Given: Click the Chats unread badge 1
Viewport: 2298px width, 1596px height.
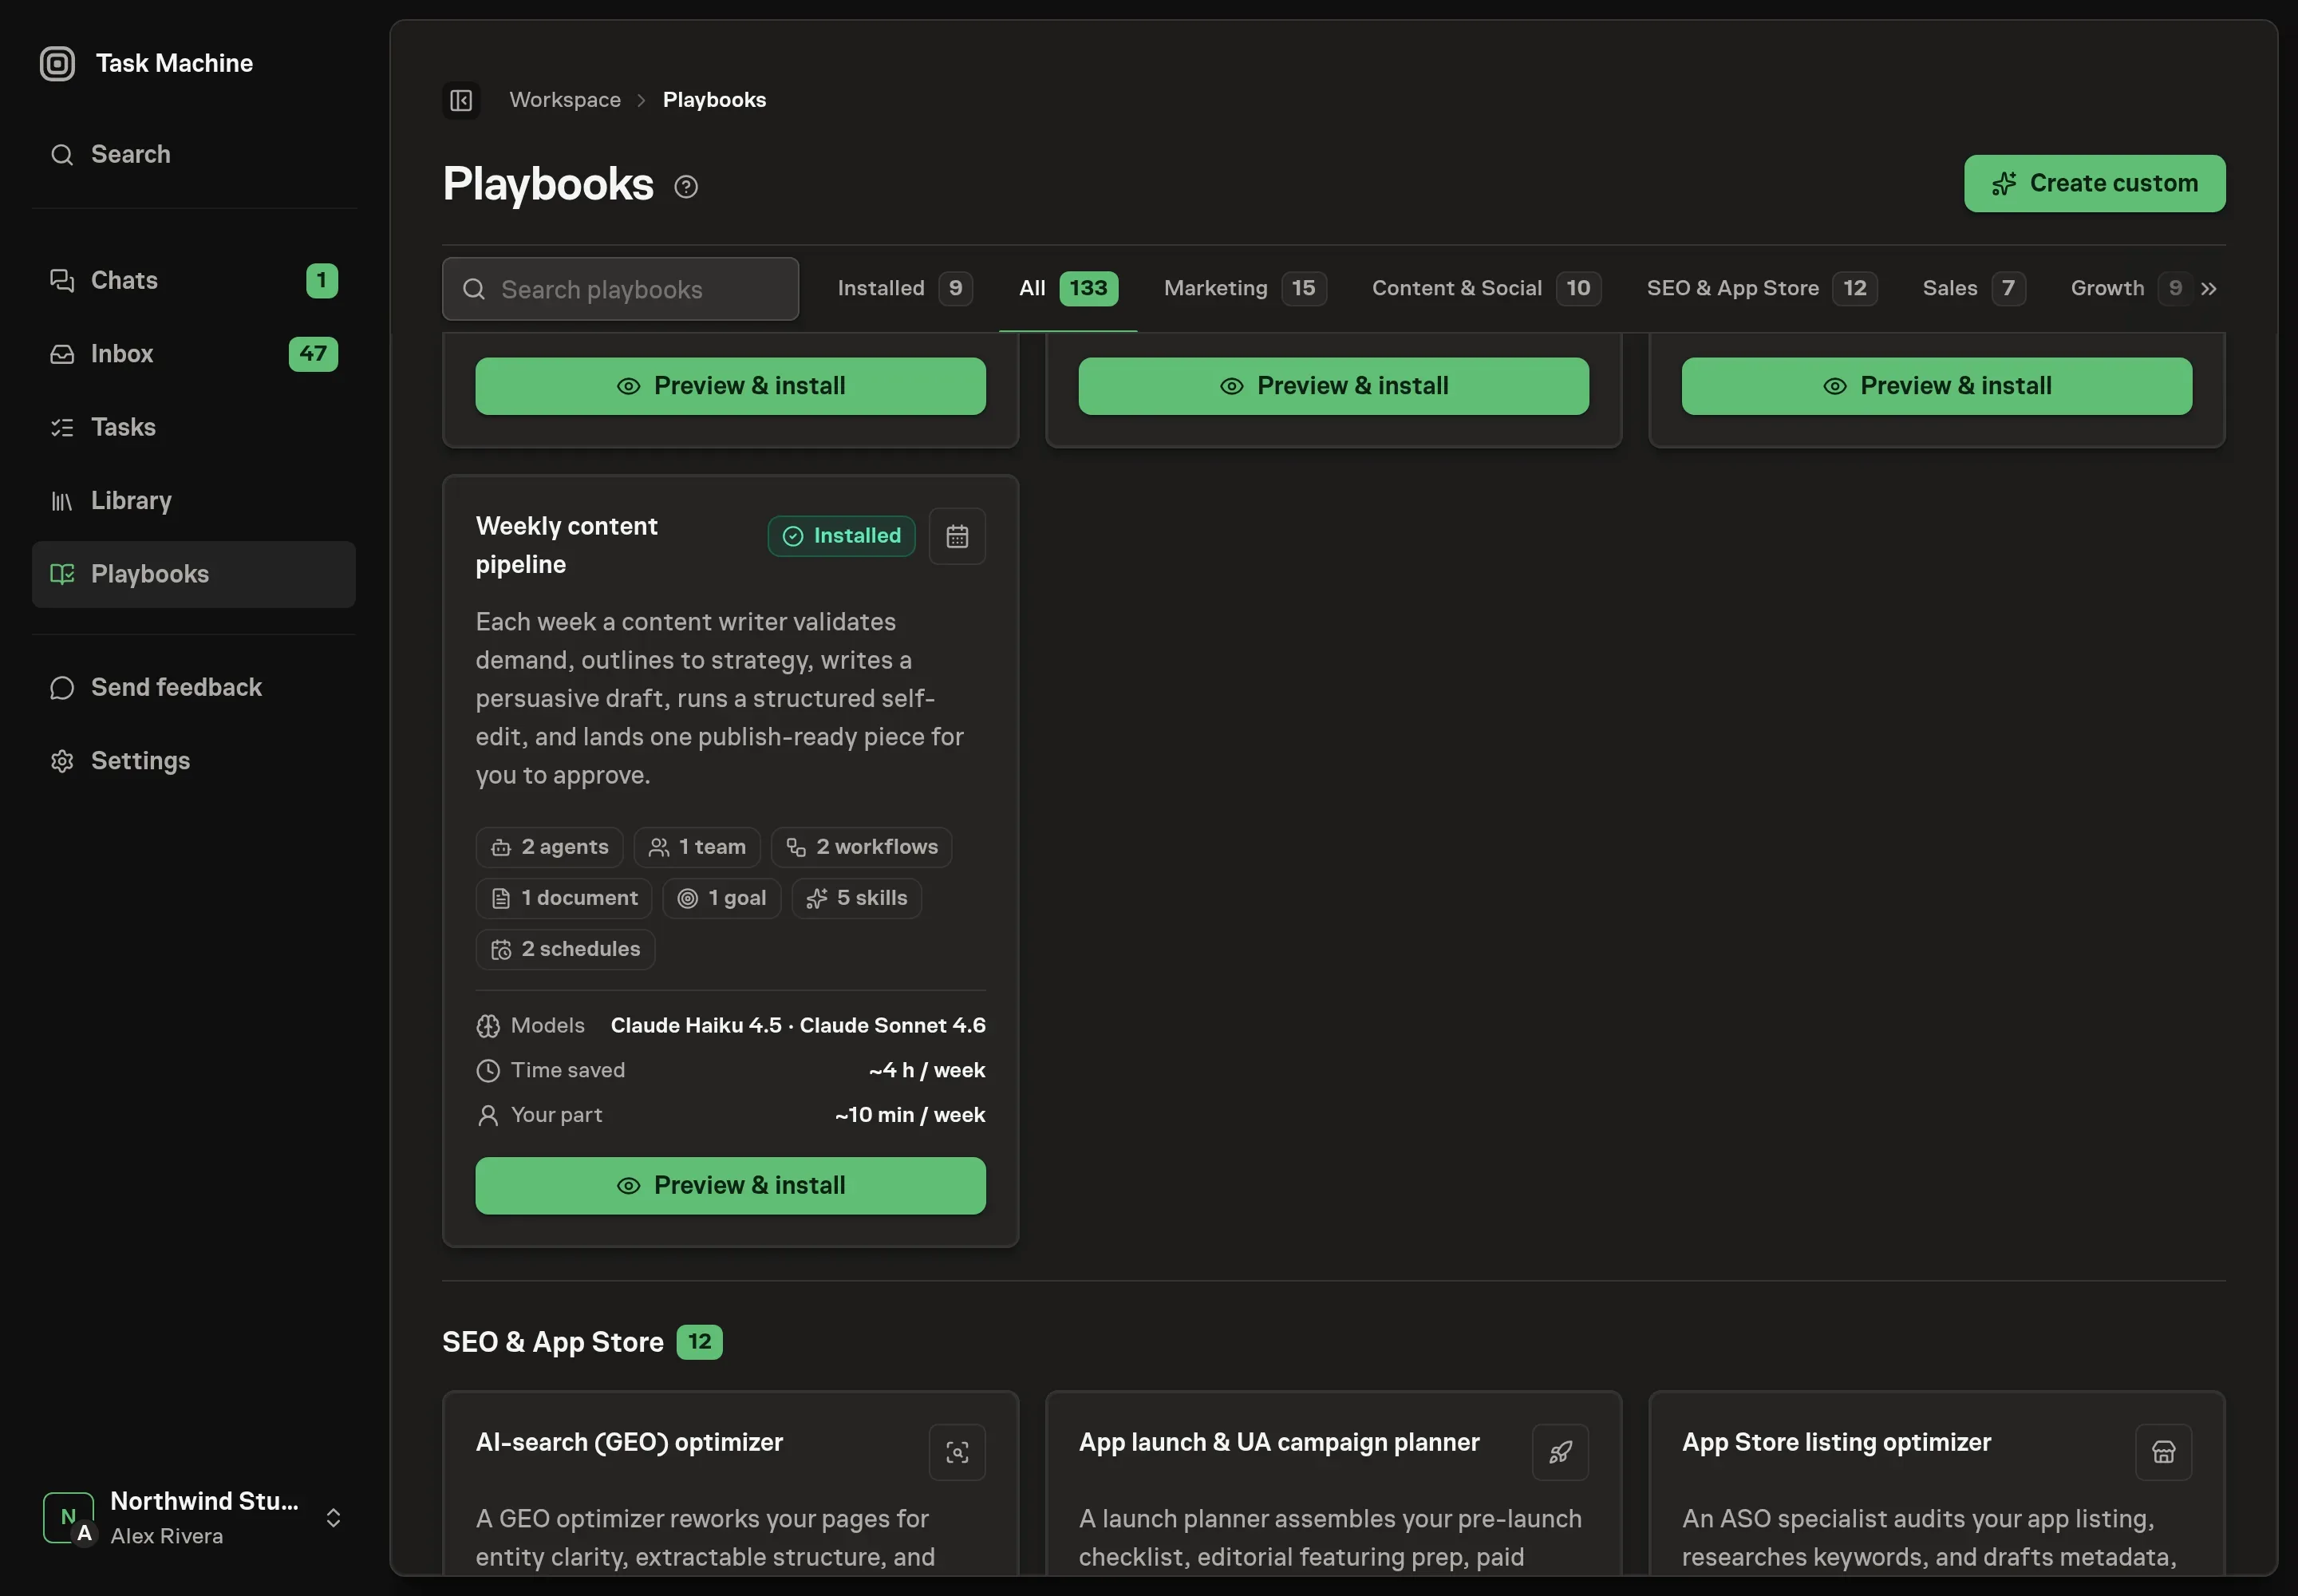Looking at the screenshot, I should point(322,281).
